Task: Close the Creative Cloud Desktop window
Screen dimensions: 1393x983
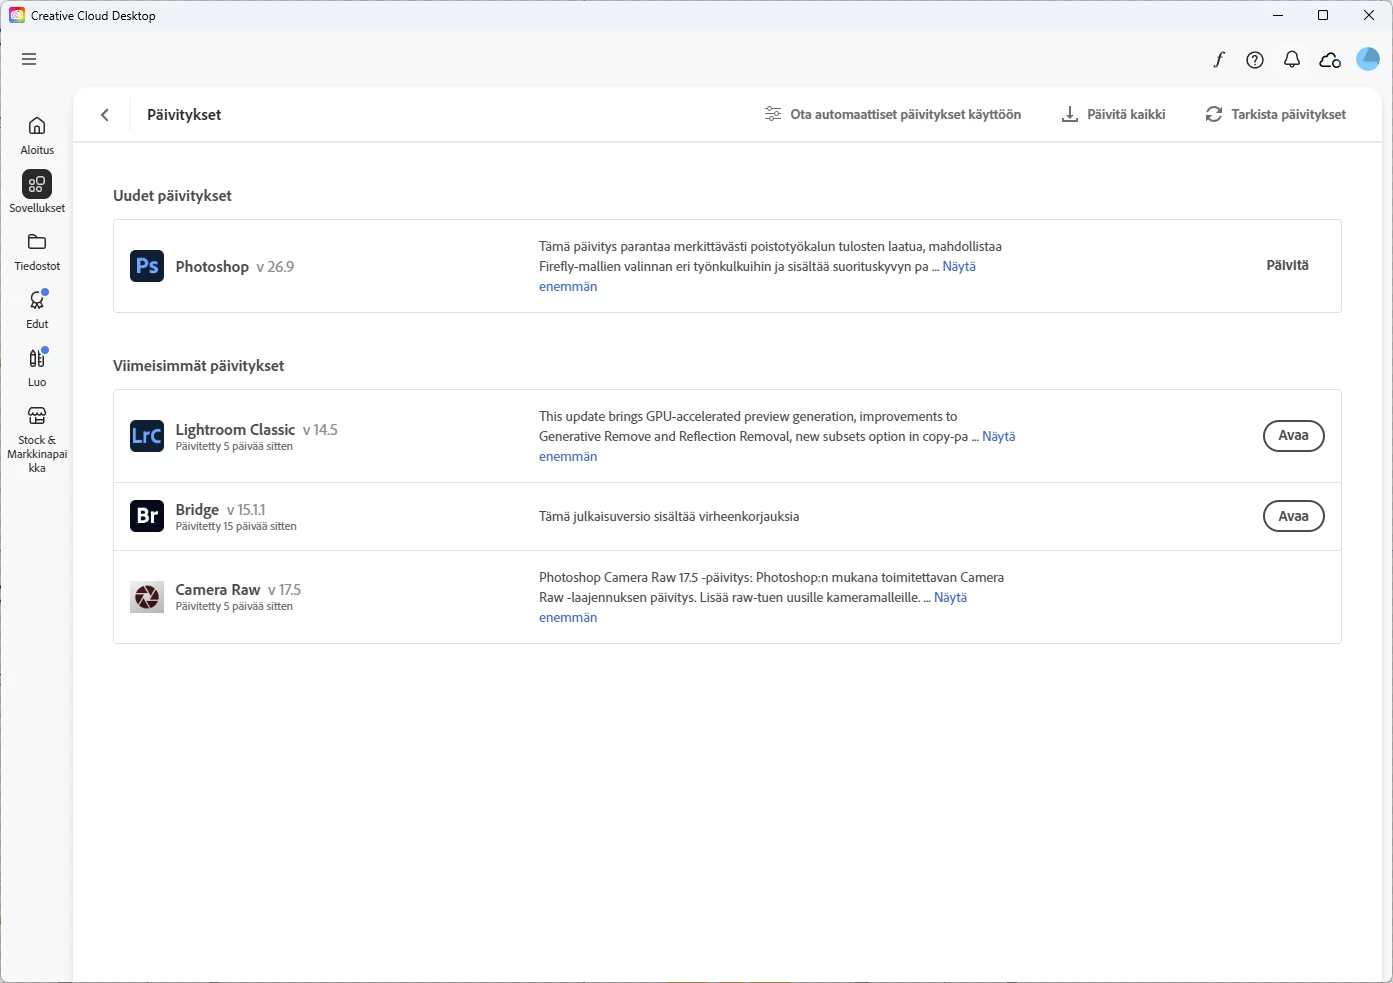Action: tap(1369, 15)
